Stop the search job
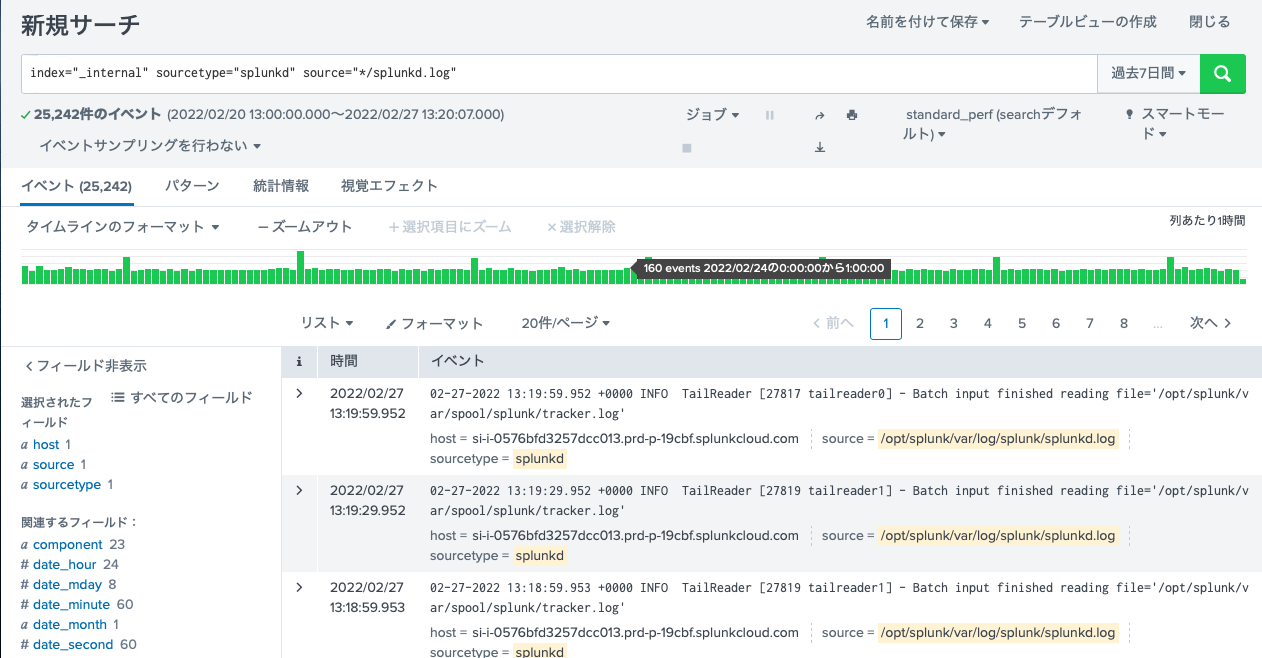This screenshot has width=1262, height=658. [687, 147]
